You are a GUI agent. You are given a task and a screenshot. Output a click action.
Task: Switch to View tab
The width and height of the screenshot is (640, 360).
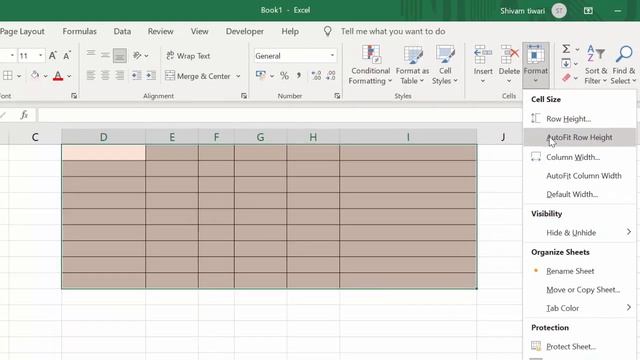199,31
